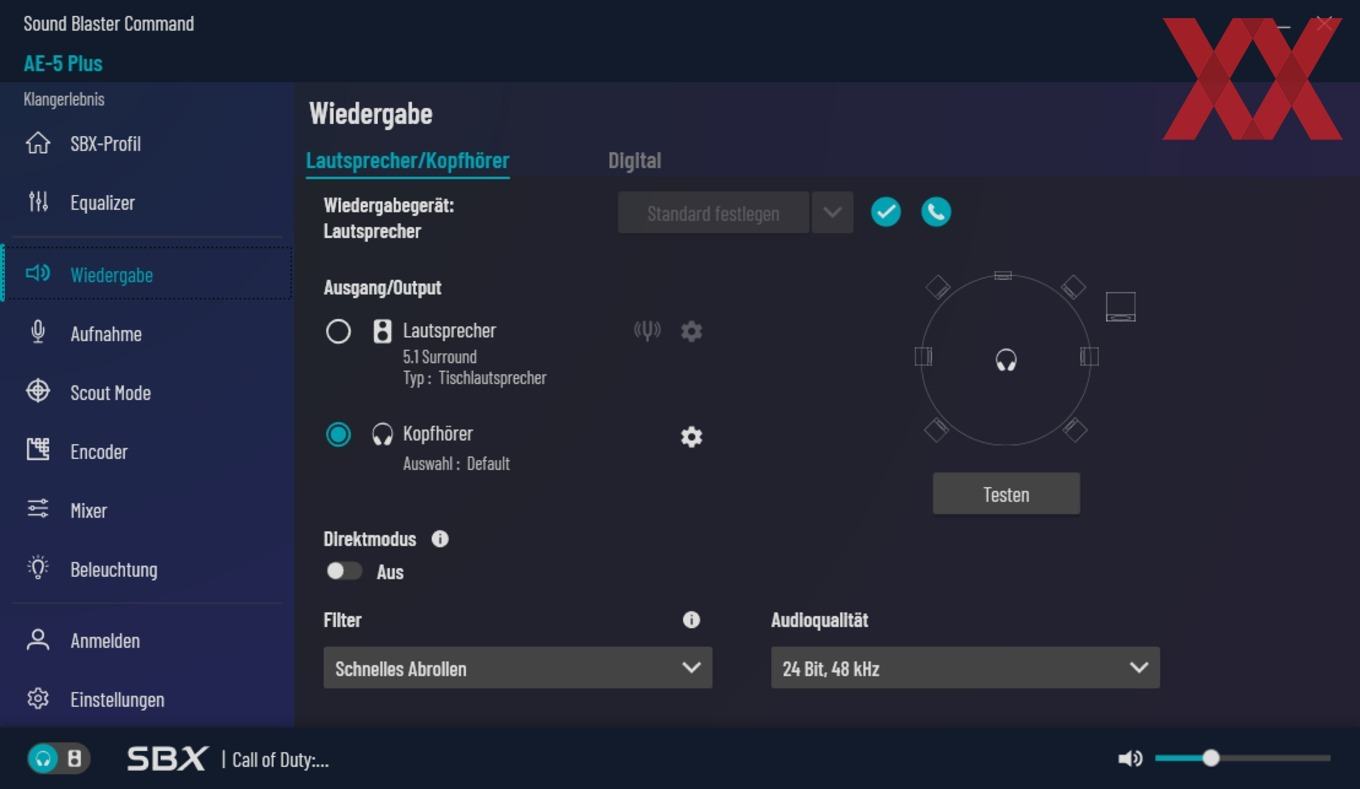
Task: Click front right speaker in diagram
Action: tap(1073, 287)
